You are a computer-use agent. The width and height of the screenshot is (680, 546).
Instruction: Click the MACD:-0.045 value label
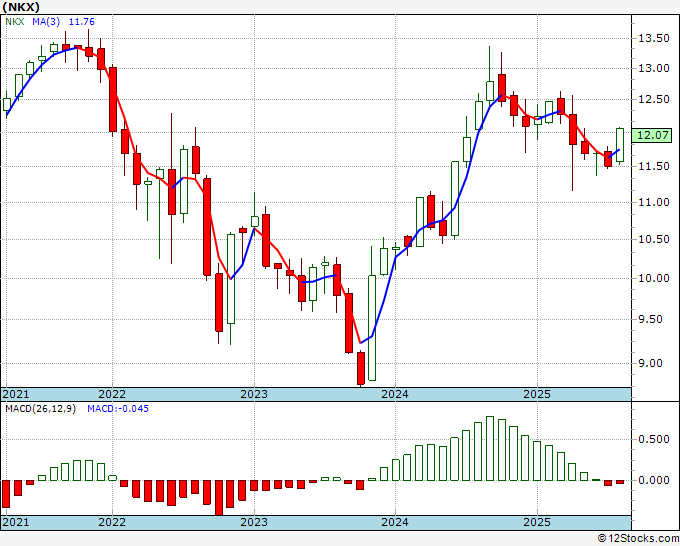click(118, 409)
